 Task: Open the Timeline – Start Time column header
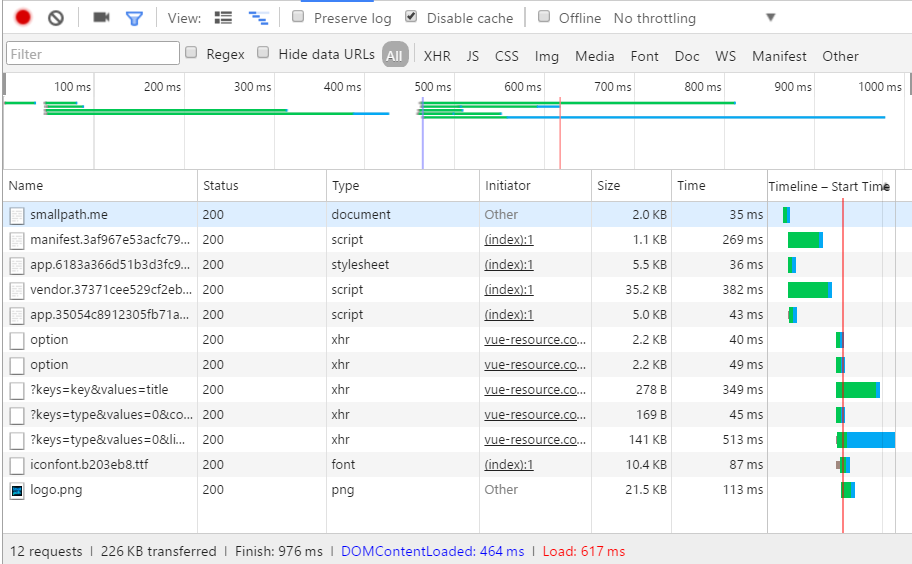pos(829,186)
